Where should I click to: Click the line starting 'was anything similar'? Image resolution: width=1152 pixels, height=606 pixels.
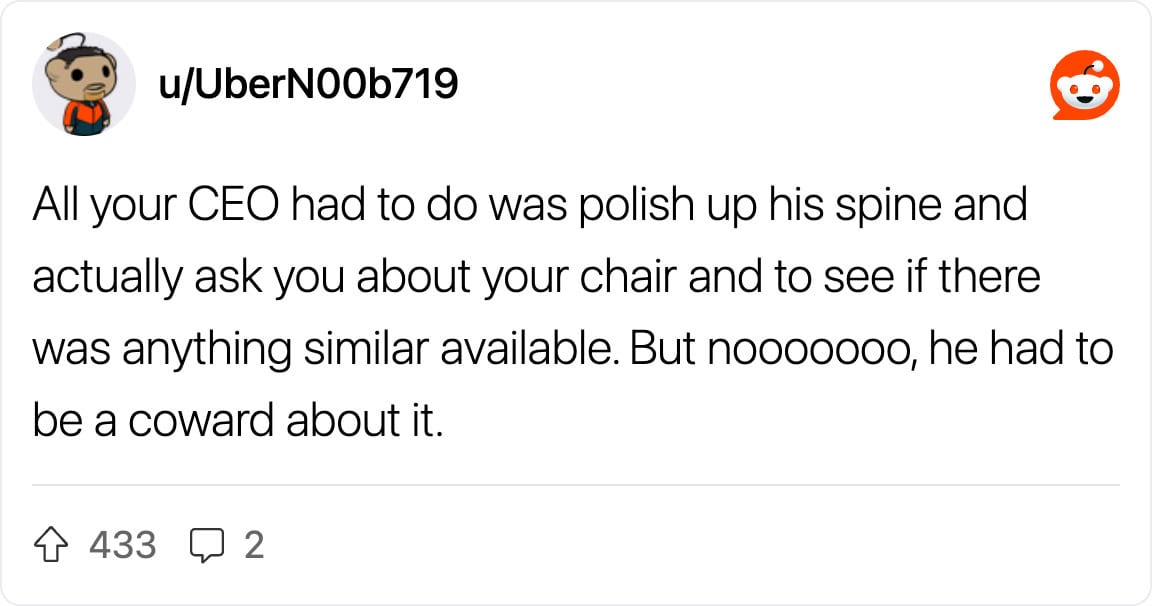tap(573, 349)
